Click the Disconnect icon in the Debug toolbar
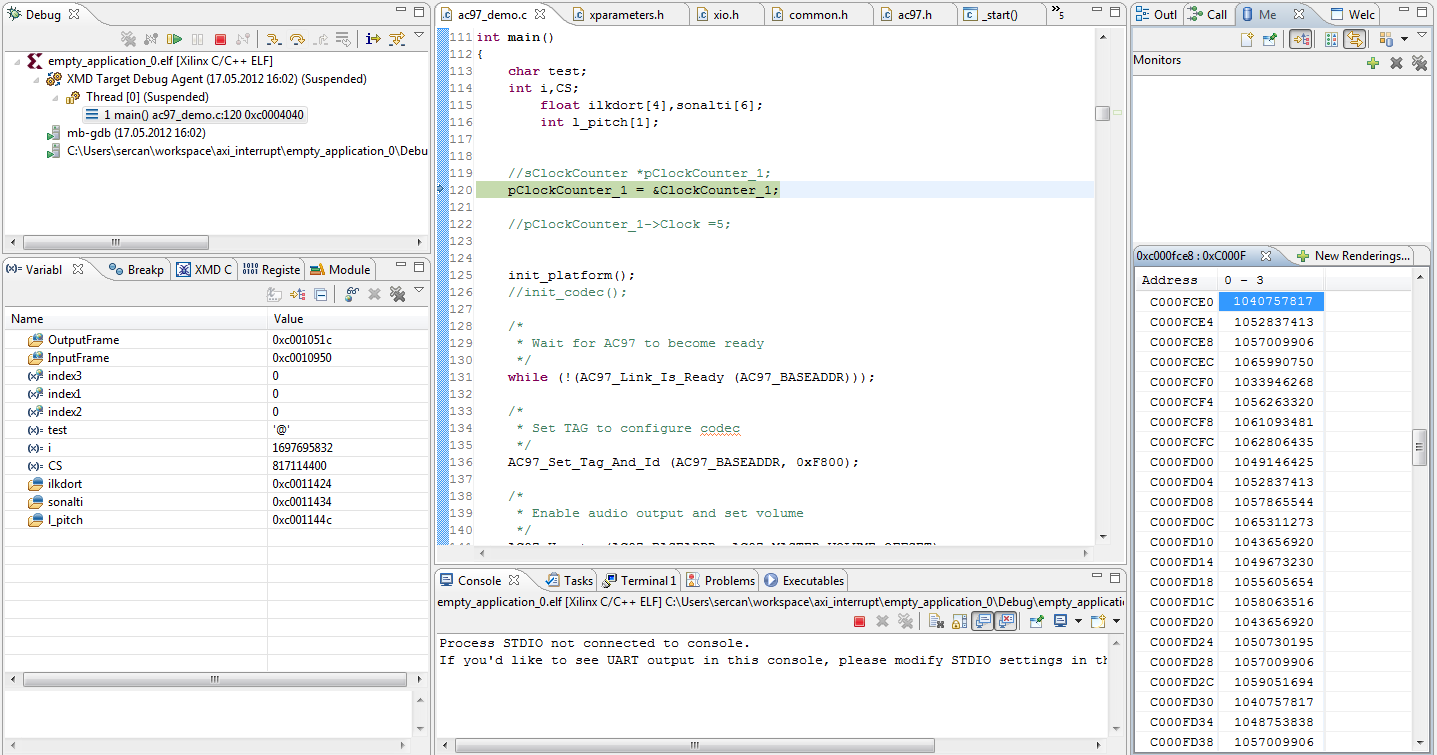Image resolution: width=1437 pixels, height=755 pixels. click(x=243, y=39)
